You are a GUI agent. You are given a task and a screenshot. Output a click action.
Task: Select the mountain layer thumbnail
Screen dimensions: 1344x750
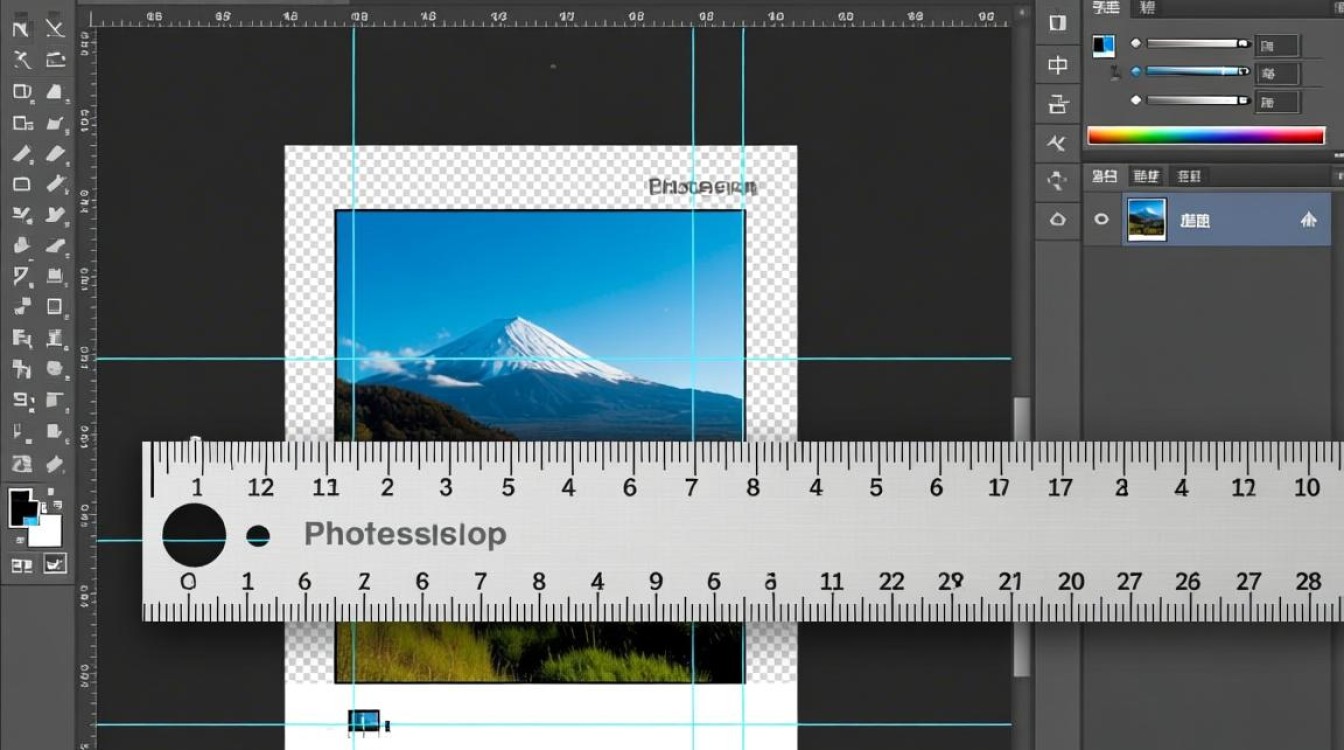click(x=1146, y=219)
